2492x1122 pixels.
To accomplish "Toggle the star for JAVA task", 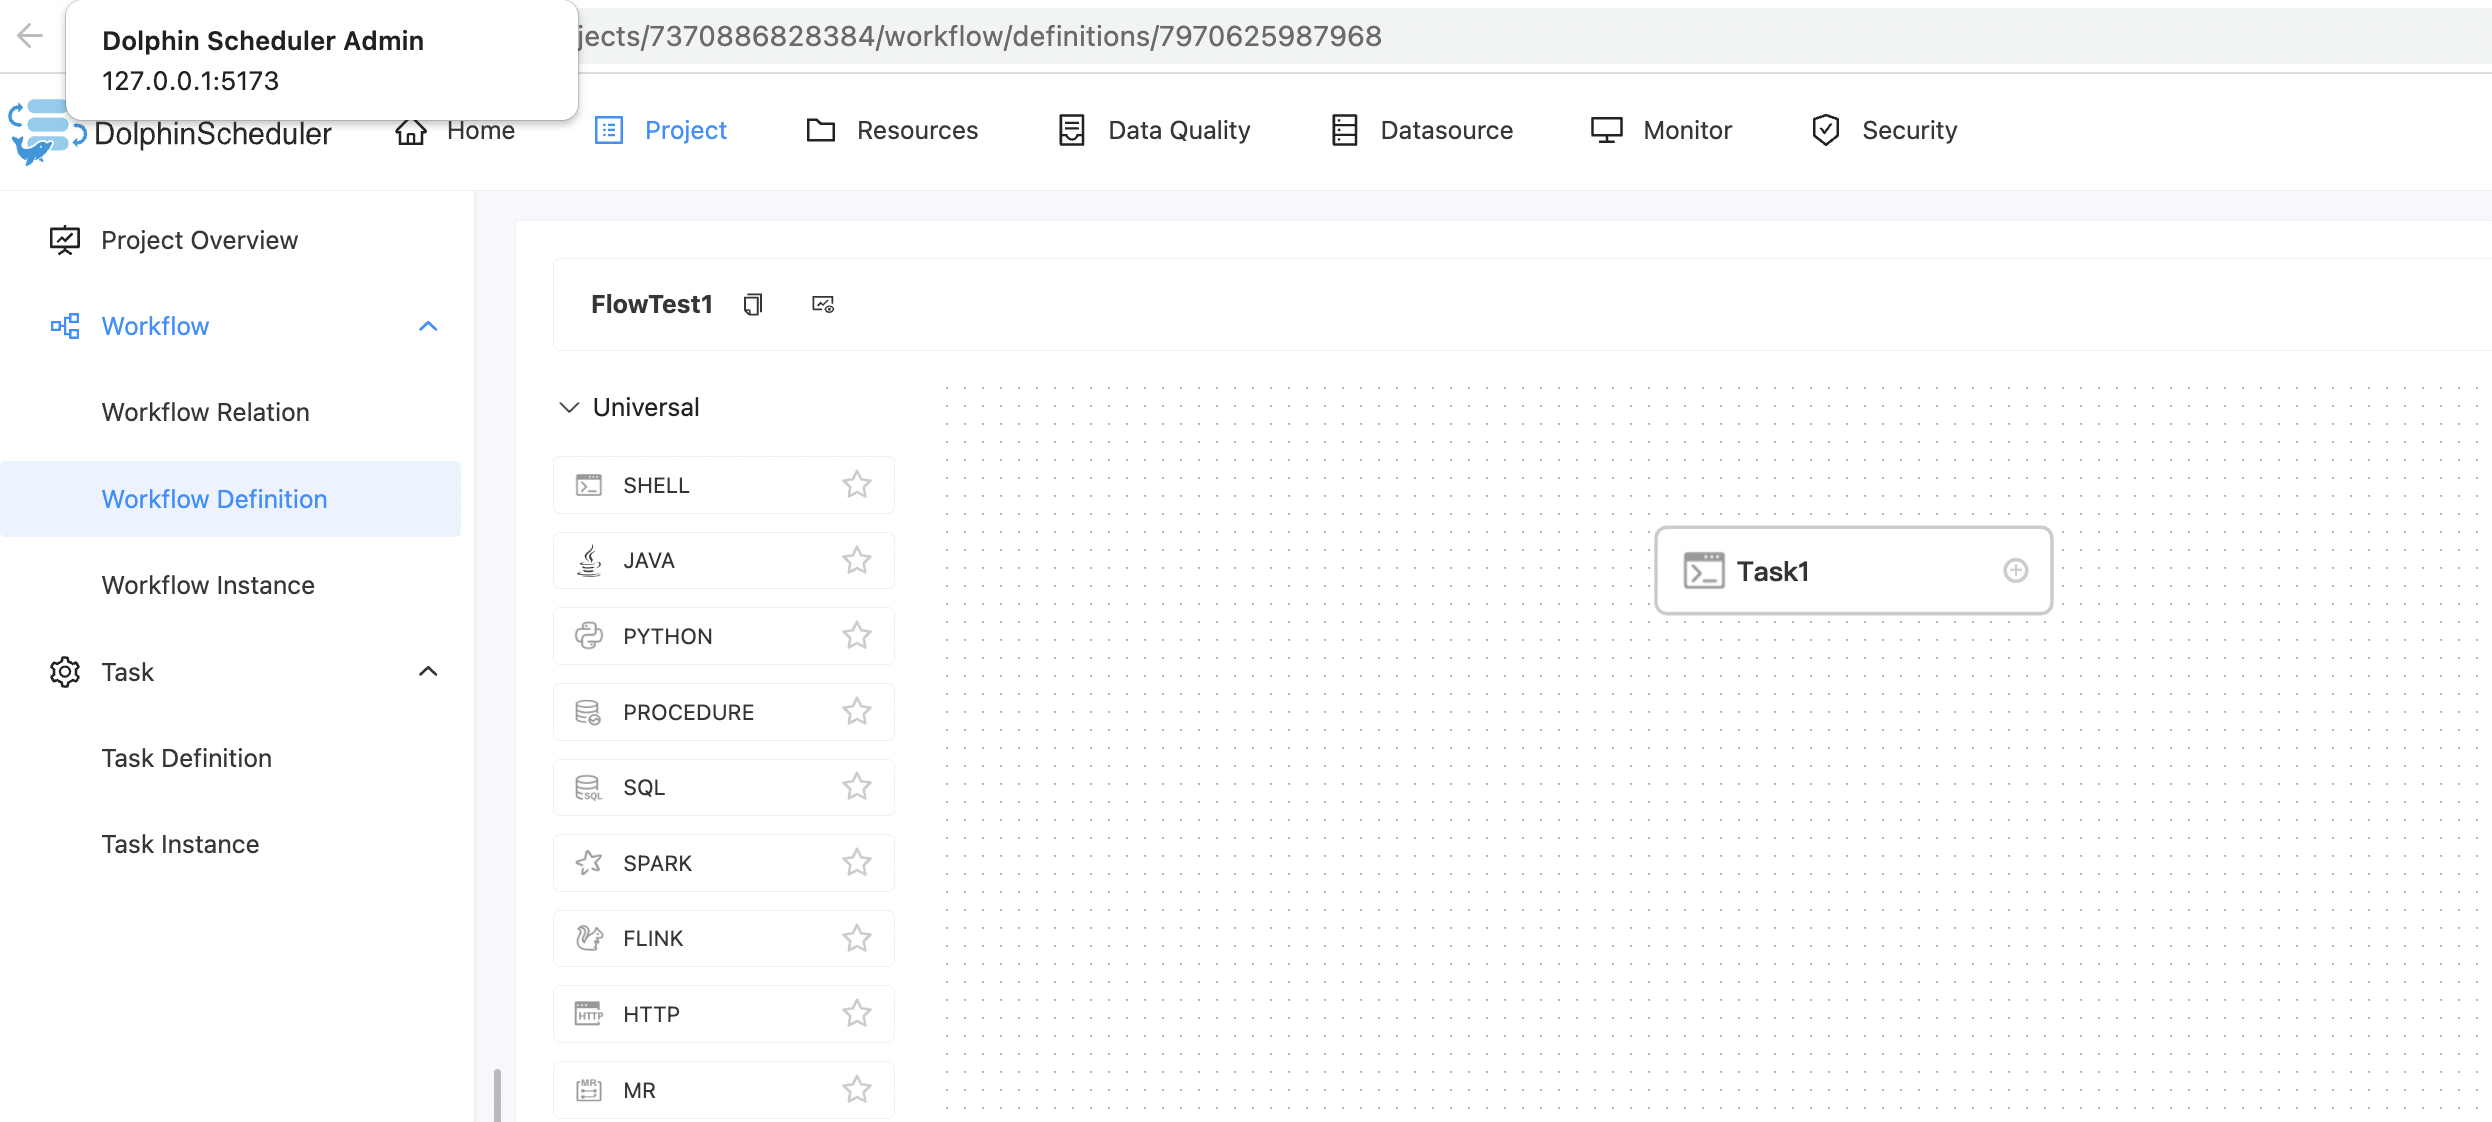I will (x=856, y=560).
